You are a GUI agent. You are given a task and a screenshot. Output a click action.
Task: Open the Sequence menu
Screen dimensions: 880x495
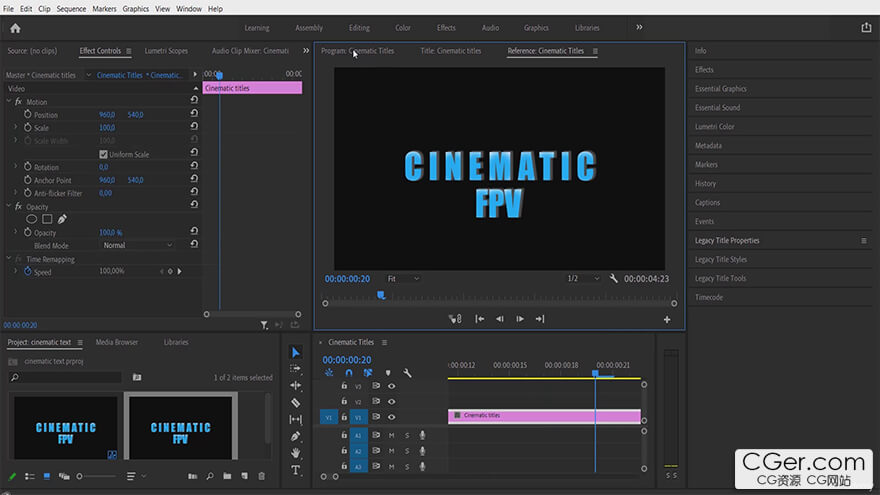[71, 9]
